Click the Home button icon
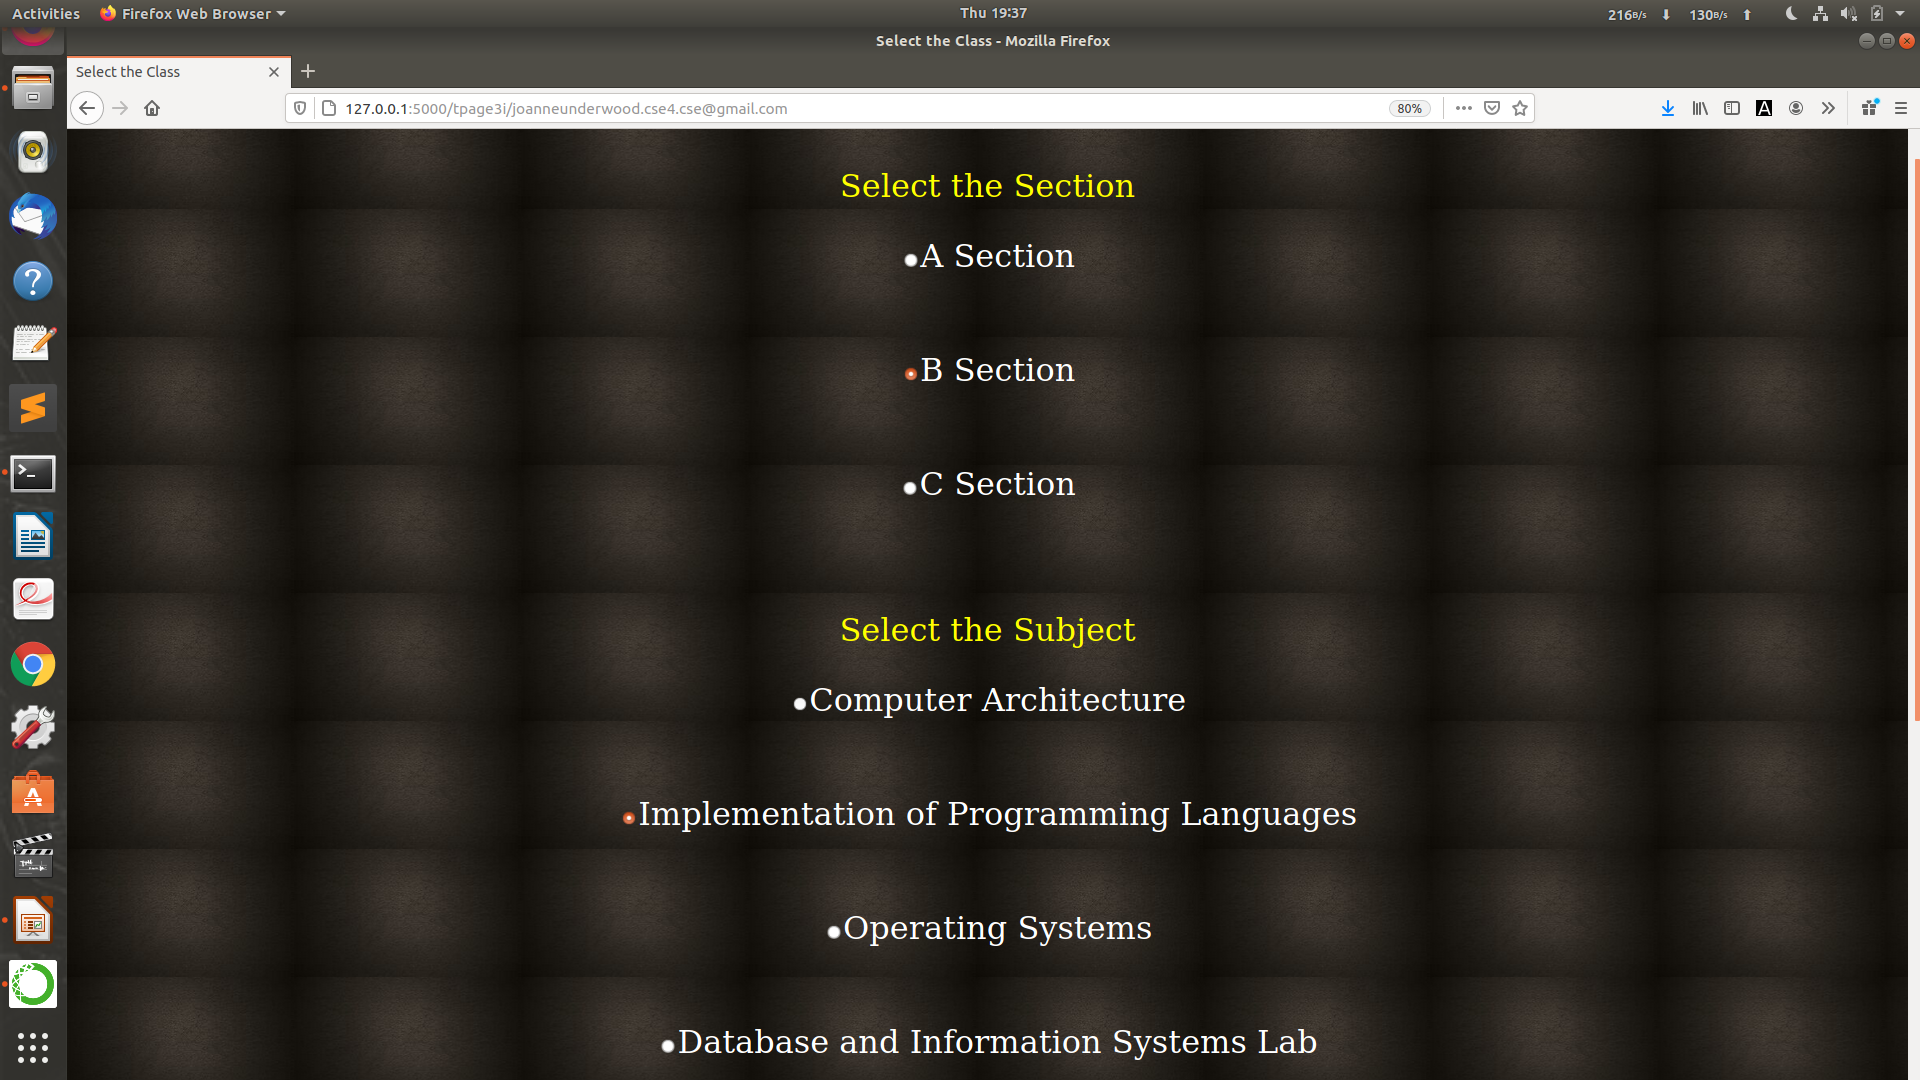 point(152,108)
